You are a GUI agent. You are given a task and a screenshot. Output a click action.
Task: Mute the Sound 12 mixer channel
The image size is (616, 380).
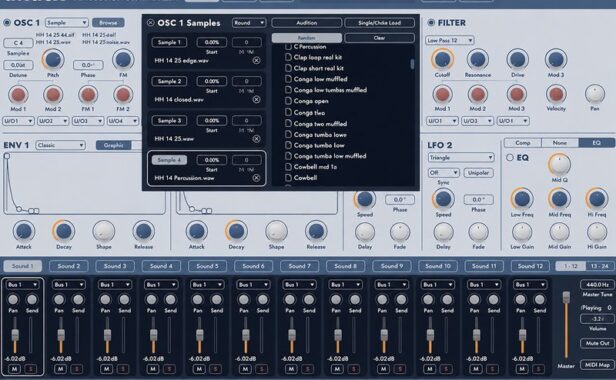[x=522, y=369]
